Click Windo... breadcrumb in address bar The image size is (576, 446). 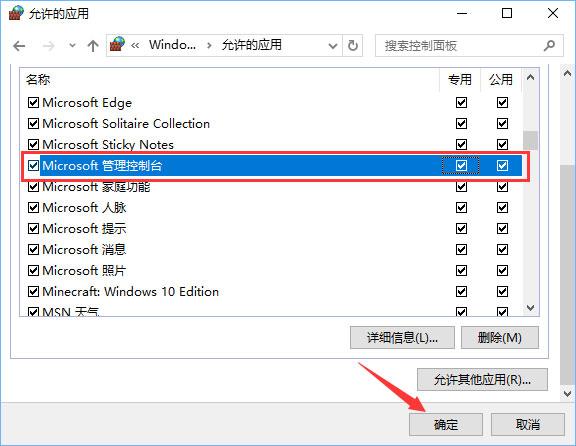(x=172, y=45)
